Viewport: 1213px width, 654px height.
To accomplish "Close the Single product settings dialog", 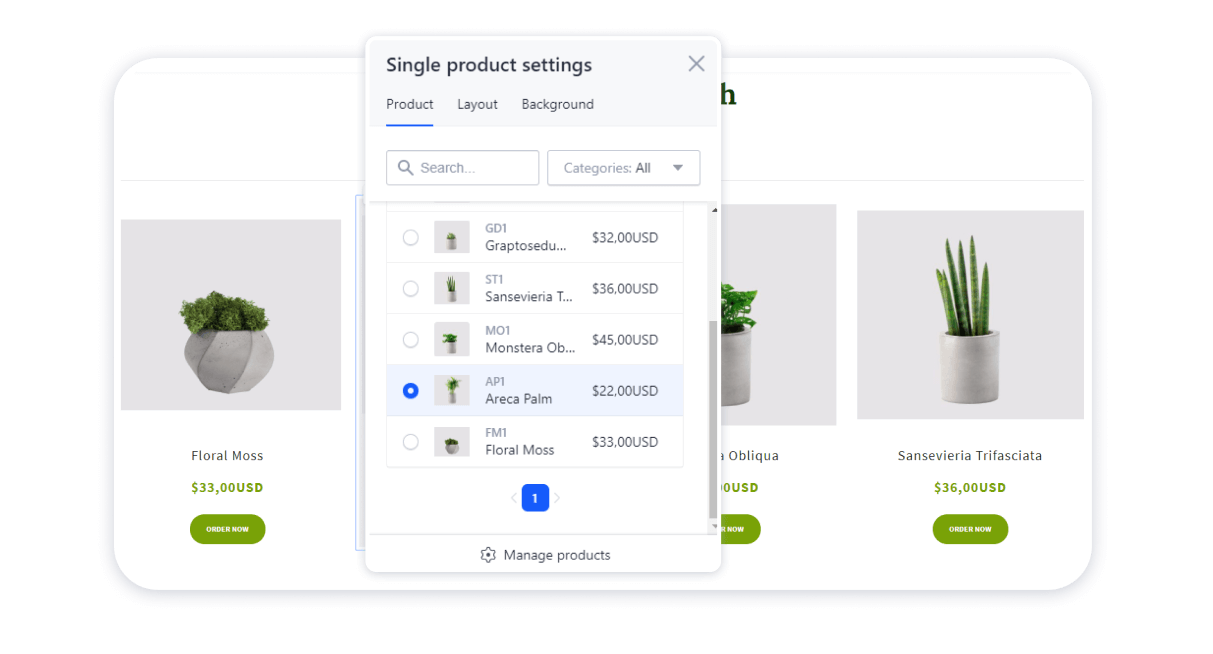I will pyautogui.click(x=696, y=63).
